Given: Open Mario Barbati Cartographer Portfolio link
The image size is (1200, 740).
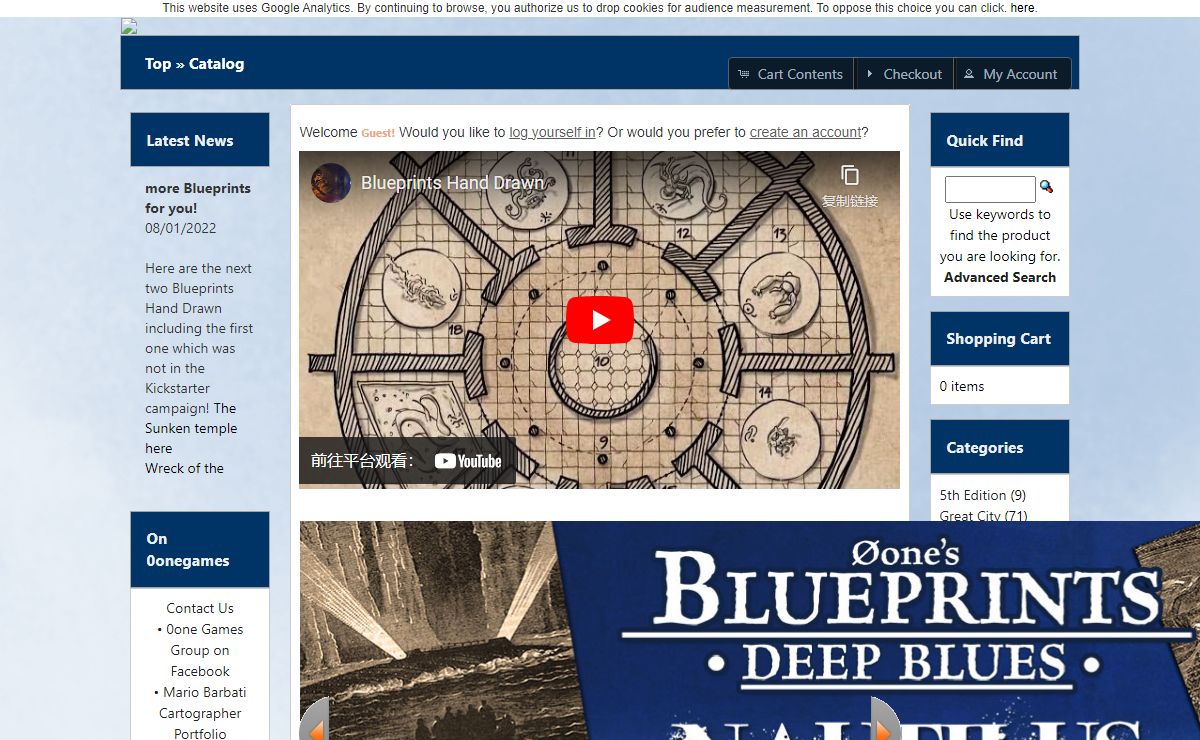Looking at the screenshot, I should coord(200,713).
